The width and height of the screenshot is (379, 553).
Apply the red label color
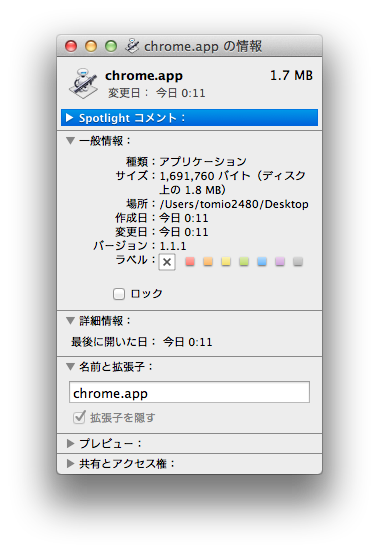pyautogui.click(x=190, y=261)
